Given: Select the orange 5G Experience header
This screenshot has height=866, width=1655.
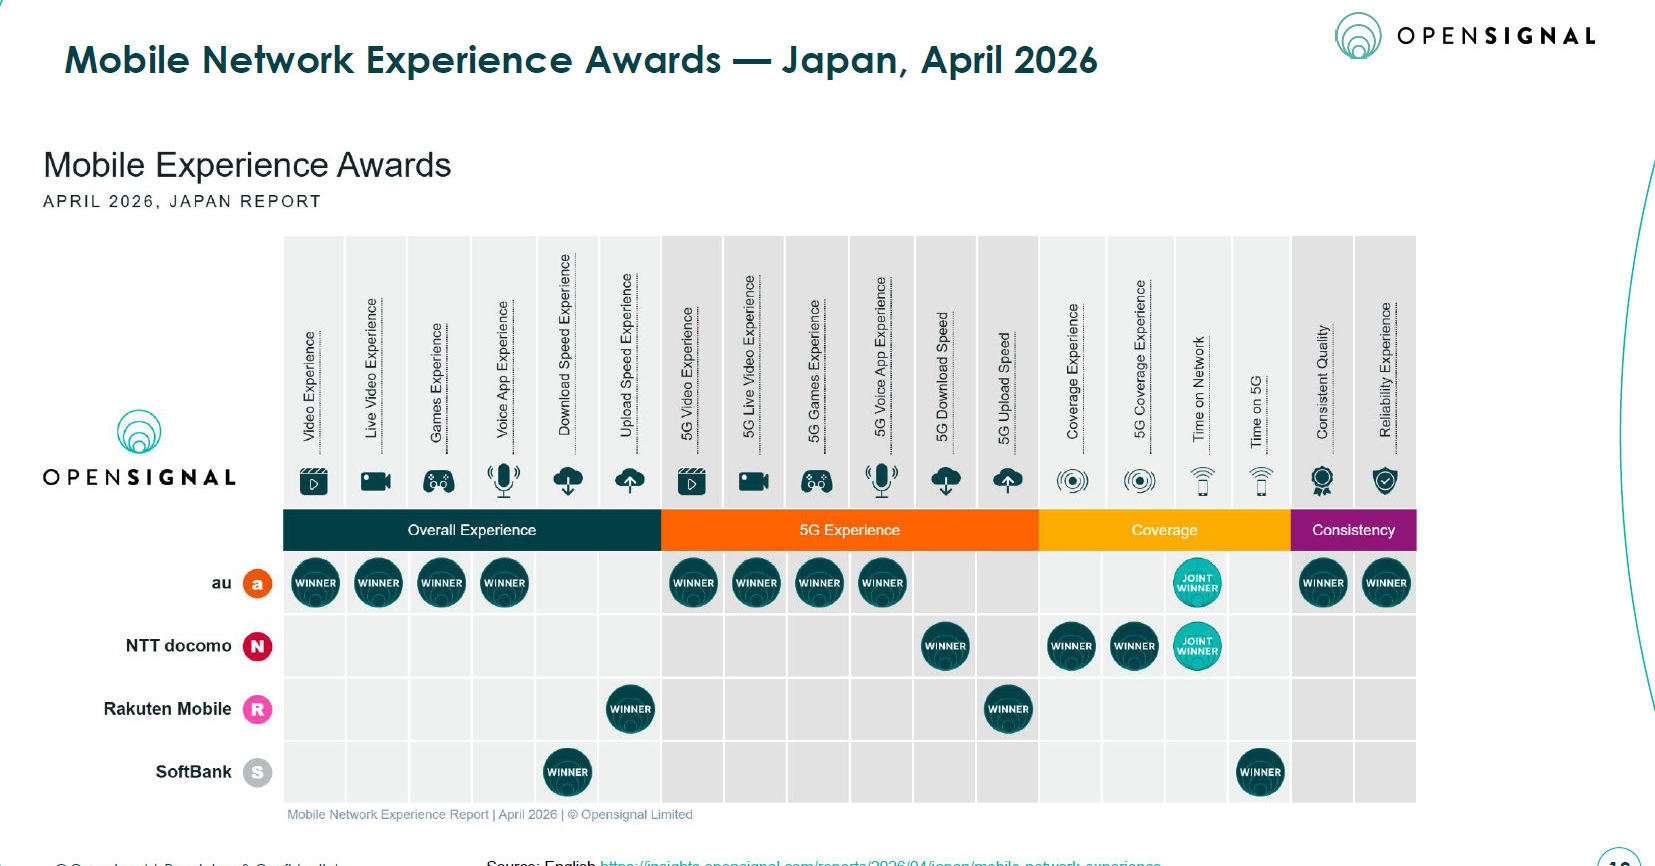Looking at the screenshot, I should pyautogui.click(x=850, y=530).
